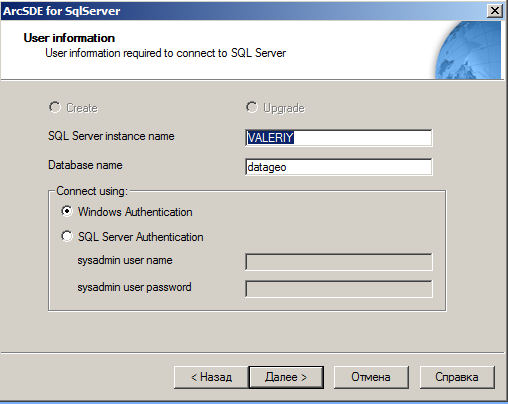Click the 'User information' bold heading
The image size is (508, 404).
(69, 38)
